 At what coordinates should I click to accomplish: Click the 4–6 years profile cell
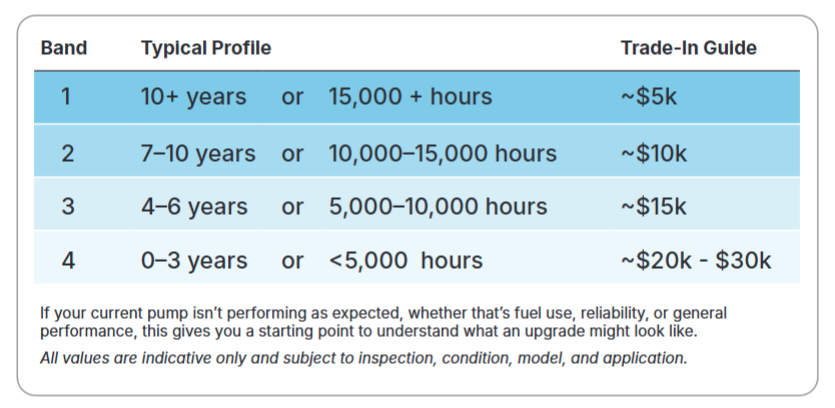coord(194,207)
